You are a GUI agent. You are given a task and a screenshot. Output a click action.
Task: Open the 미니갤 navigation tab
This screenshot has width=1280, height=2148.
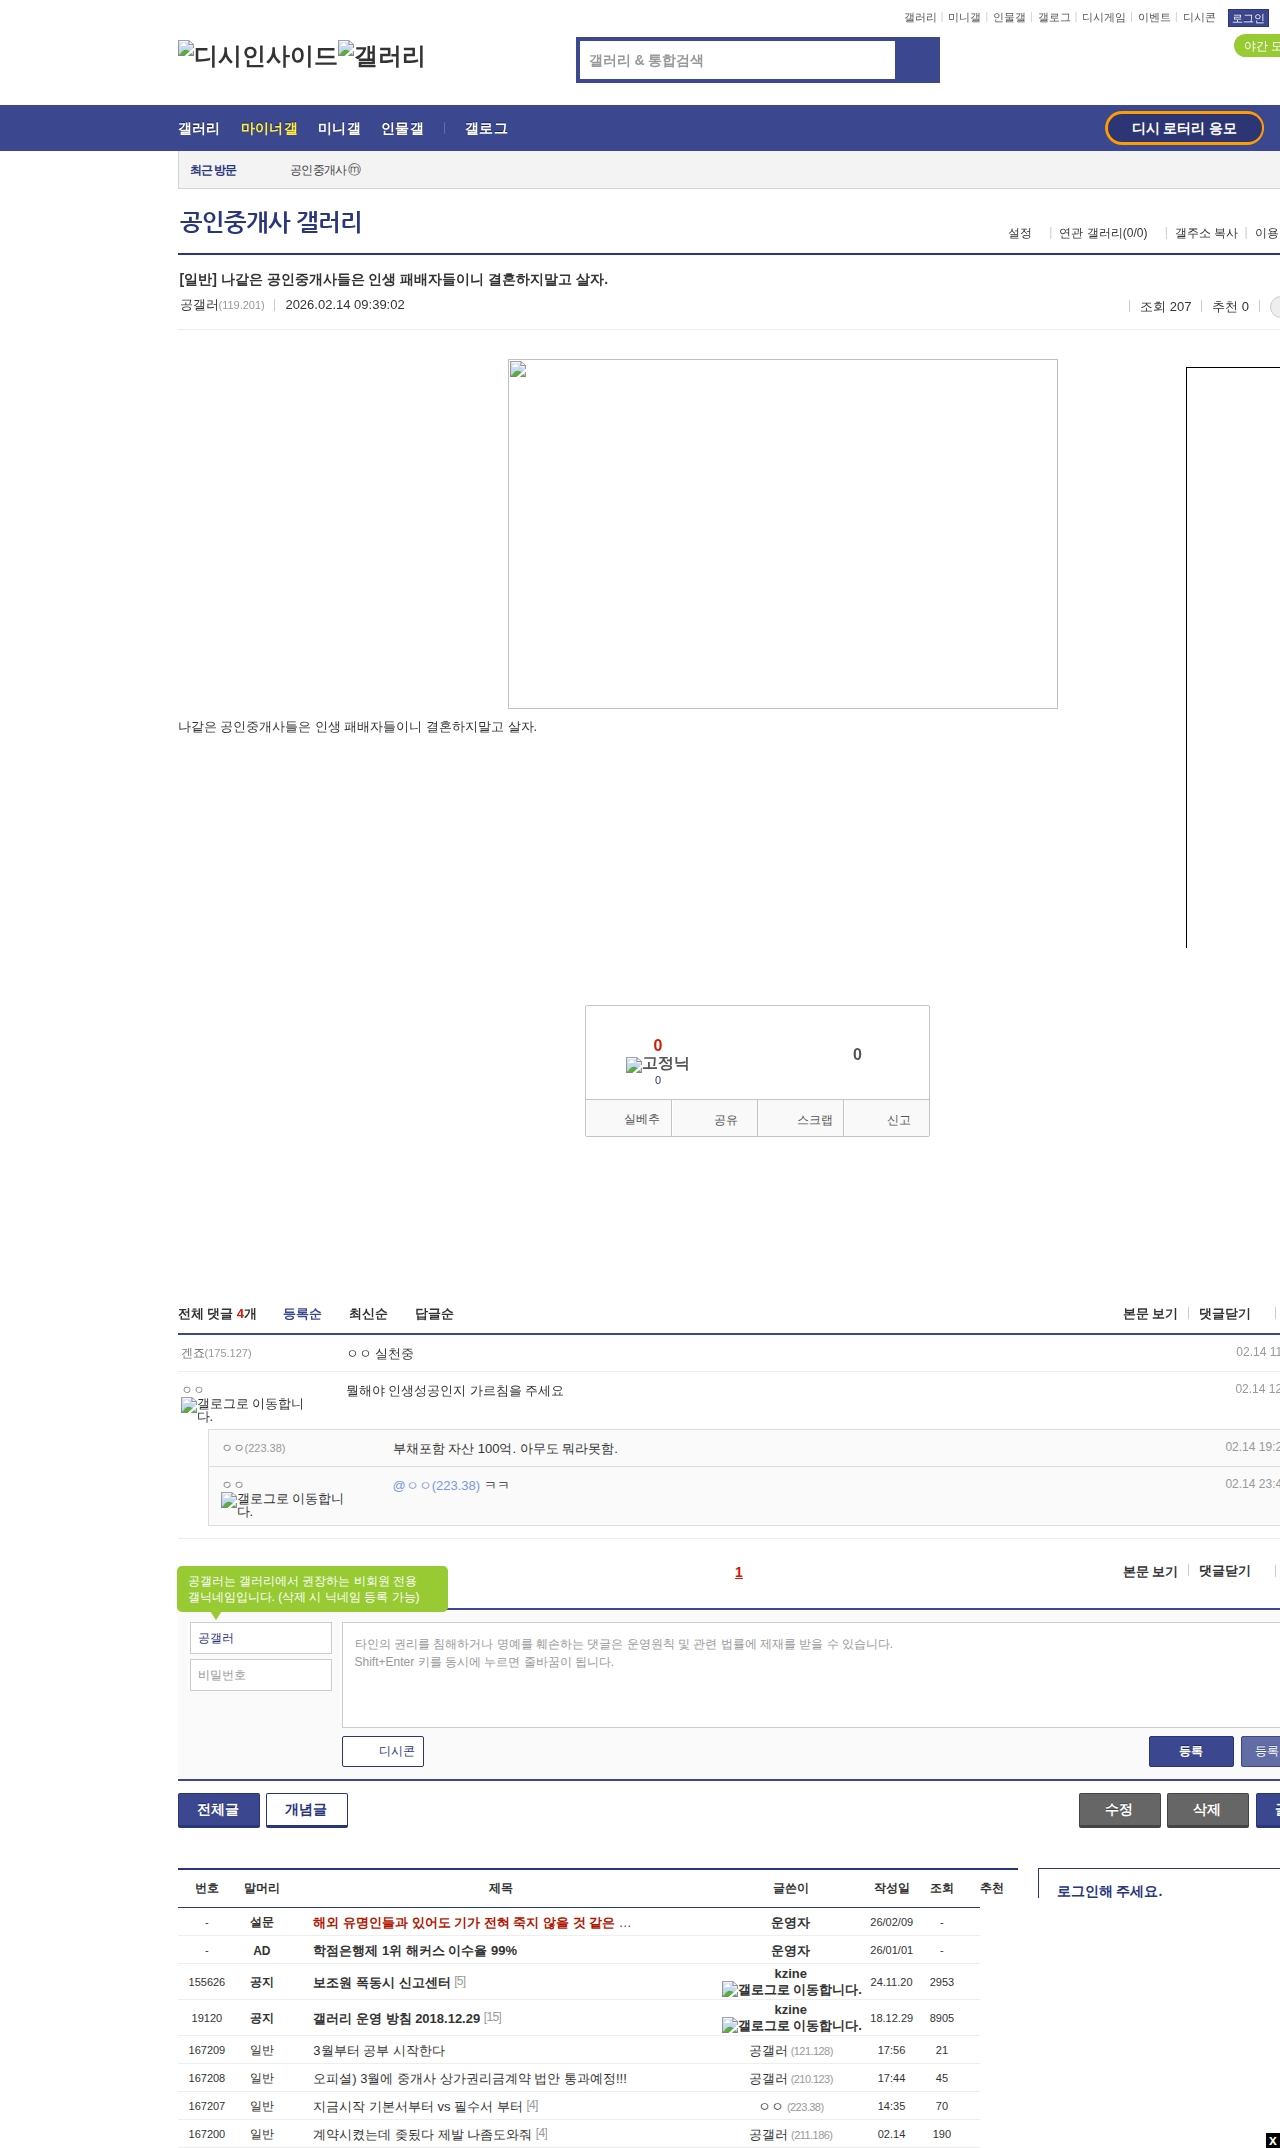pos(339,129)
